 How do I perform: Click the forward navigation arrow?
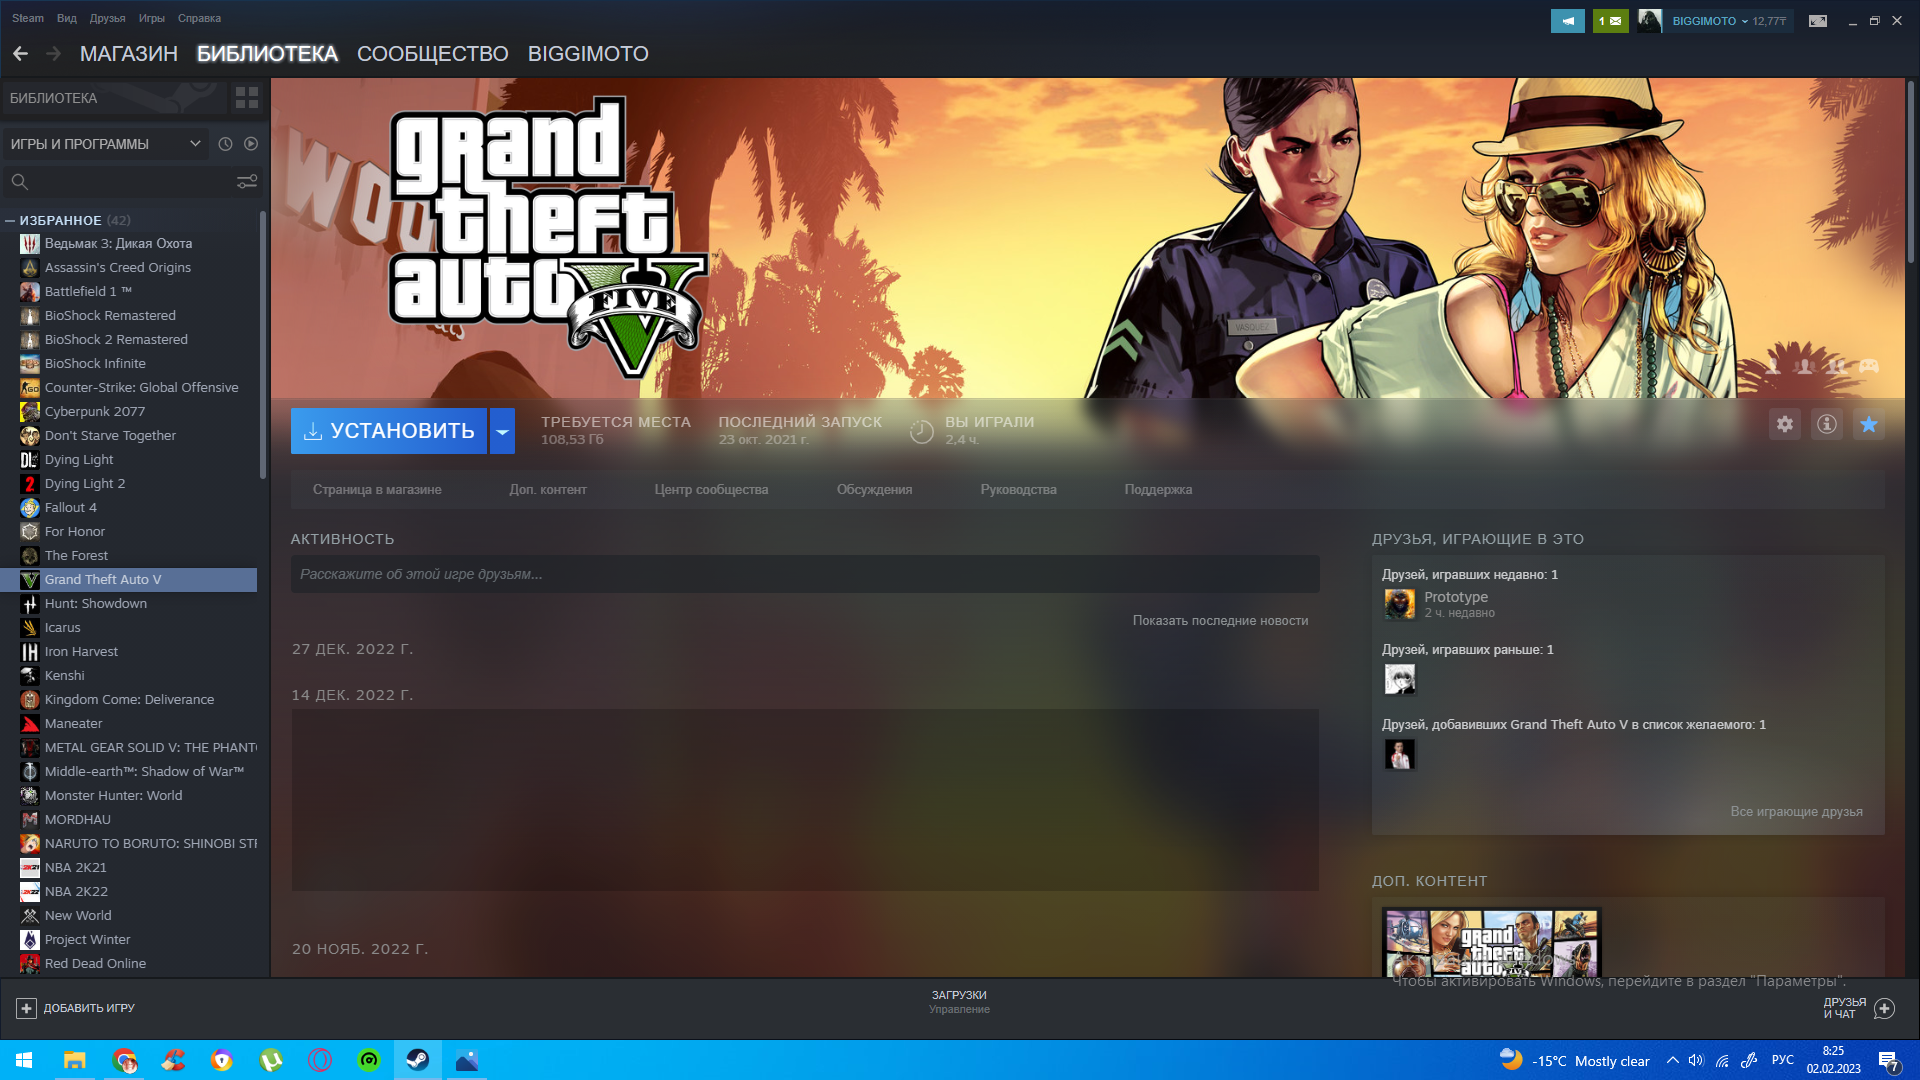coord(54,54)
